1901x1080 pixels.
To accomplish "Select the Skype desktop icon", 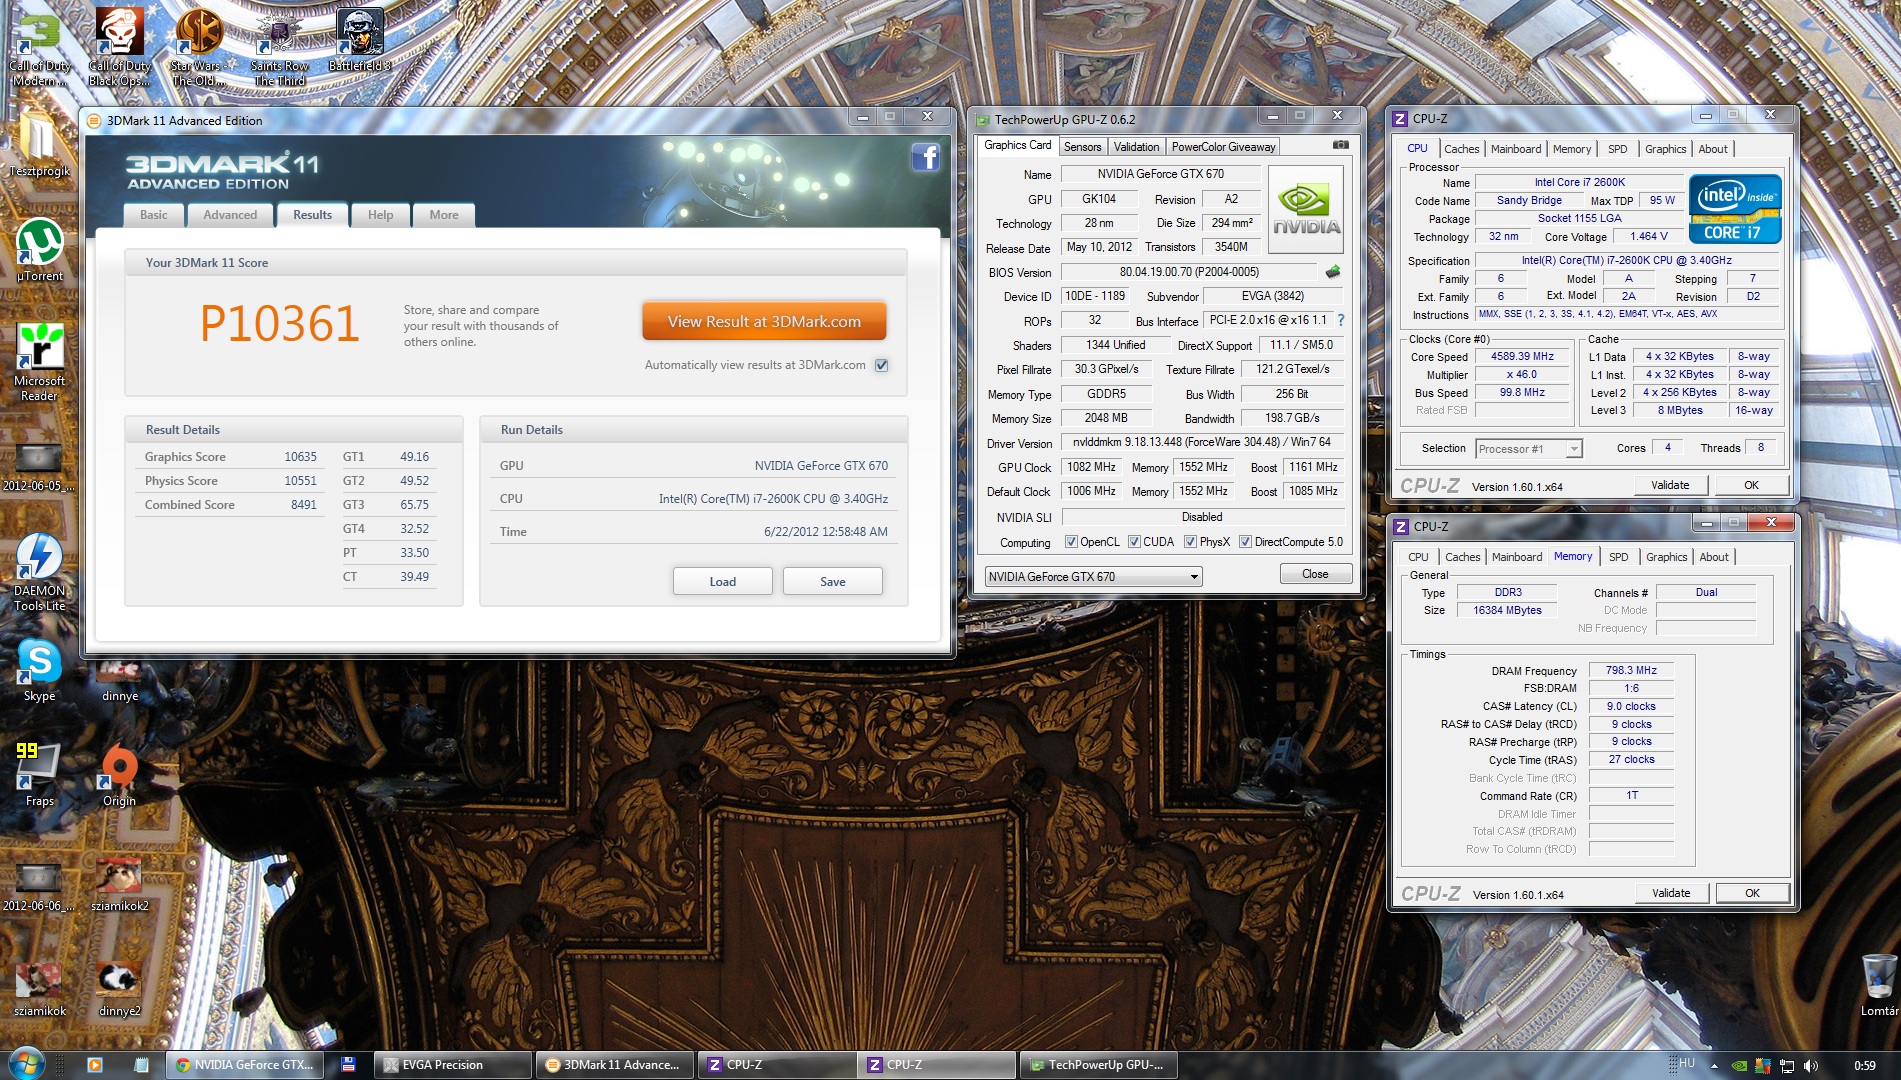I will tap(39, 671).
